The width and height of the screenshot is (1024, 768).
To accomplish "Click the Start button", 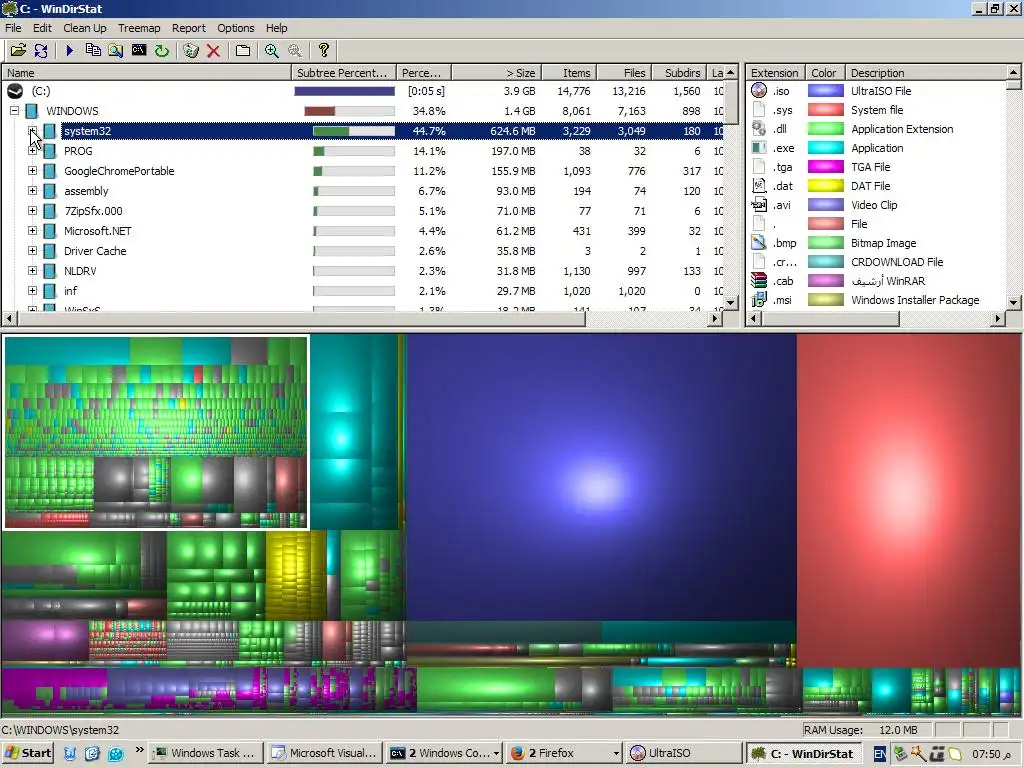I will pyautogui.click(x=27, y=753).
